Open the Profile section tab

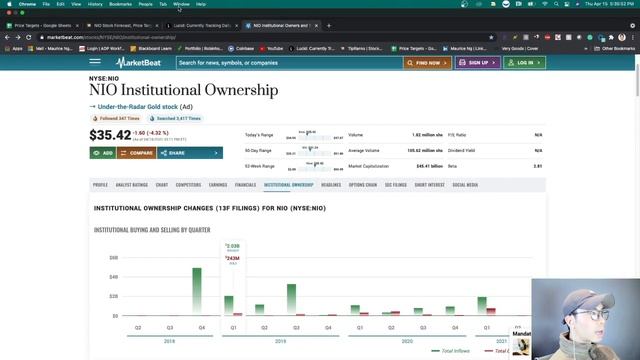[100, 185]
